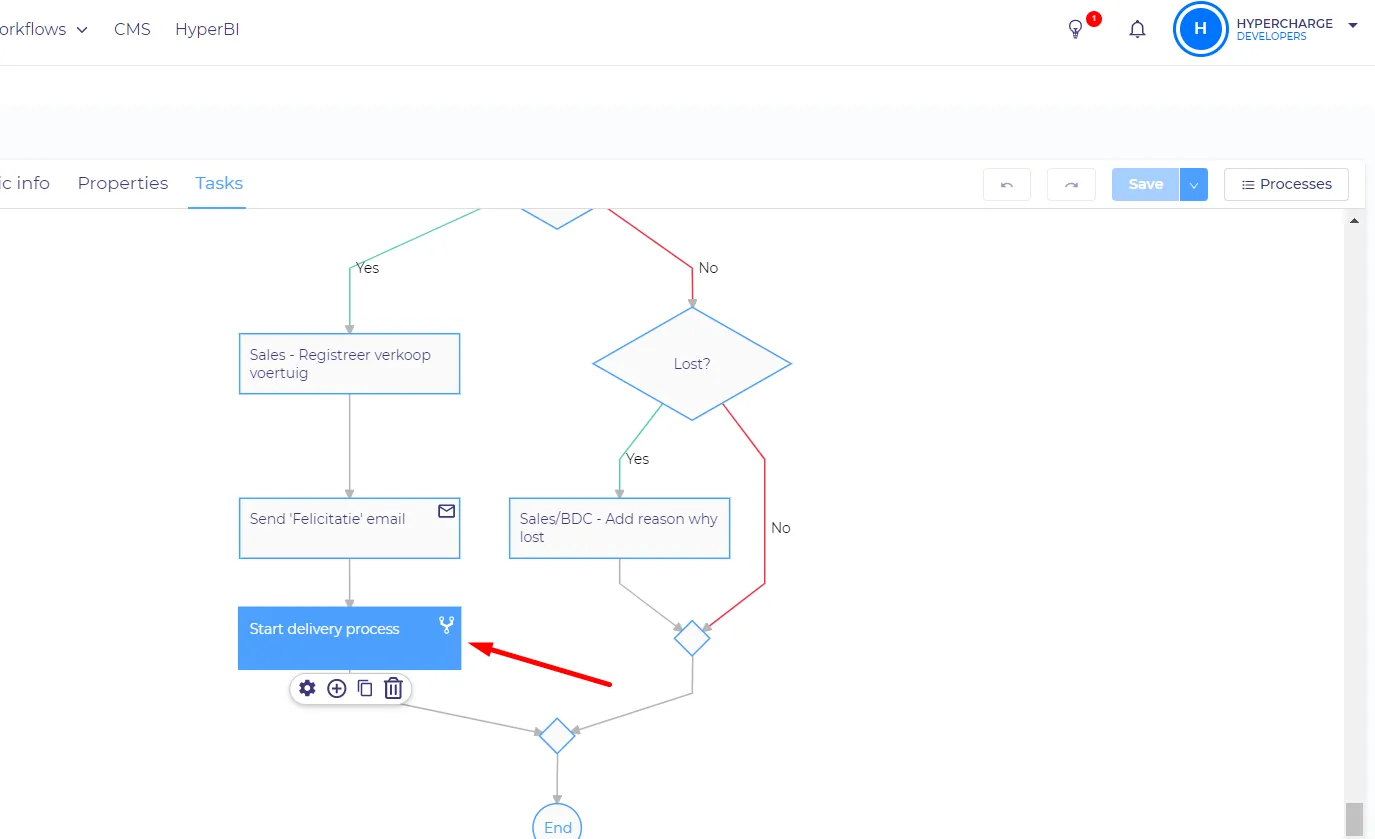The height and width of the screenshot is (839, 1375).
Task: Click the End node circle
Action: 557,824
